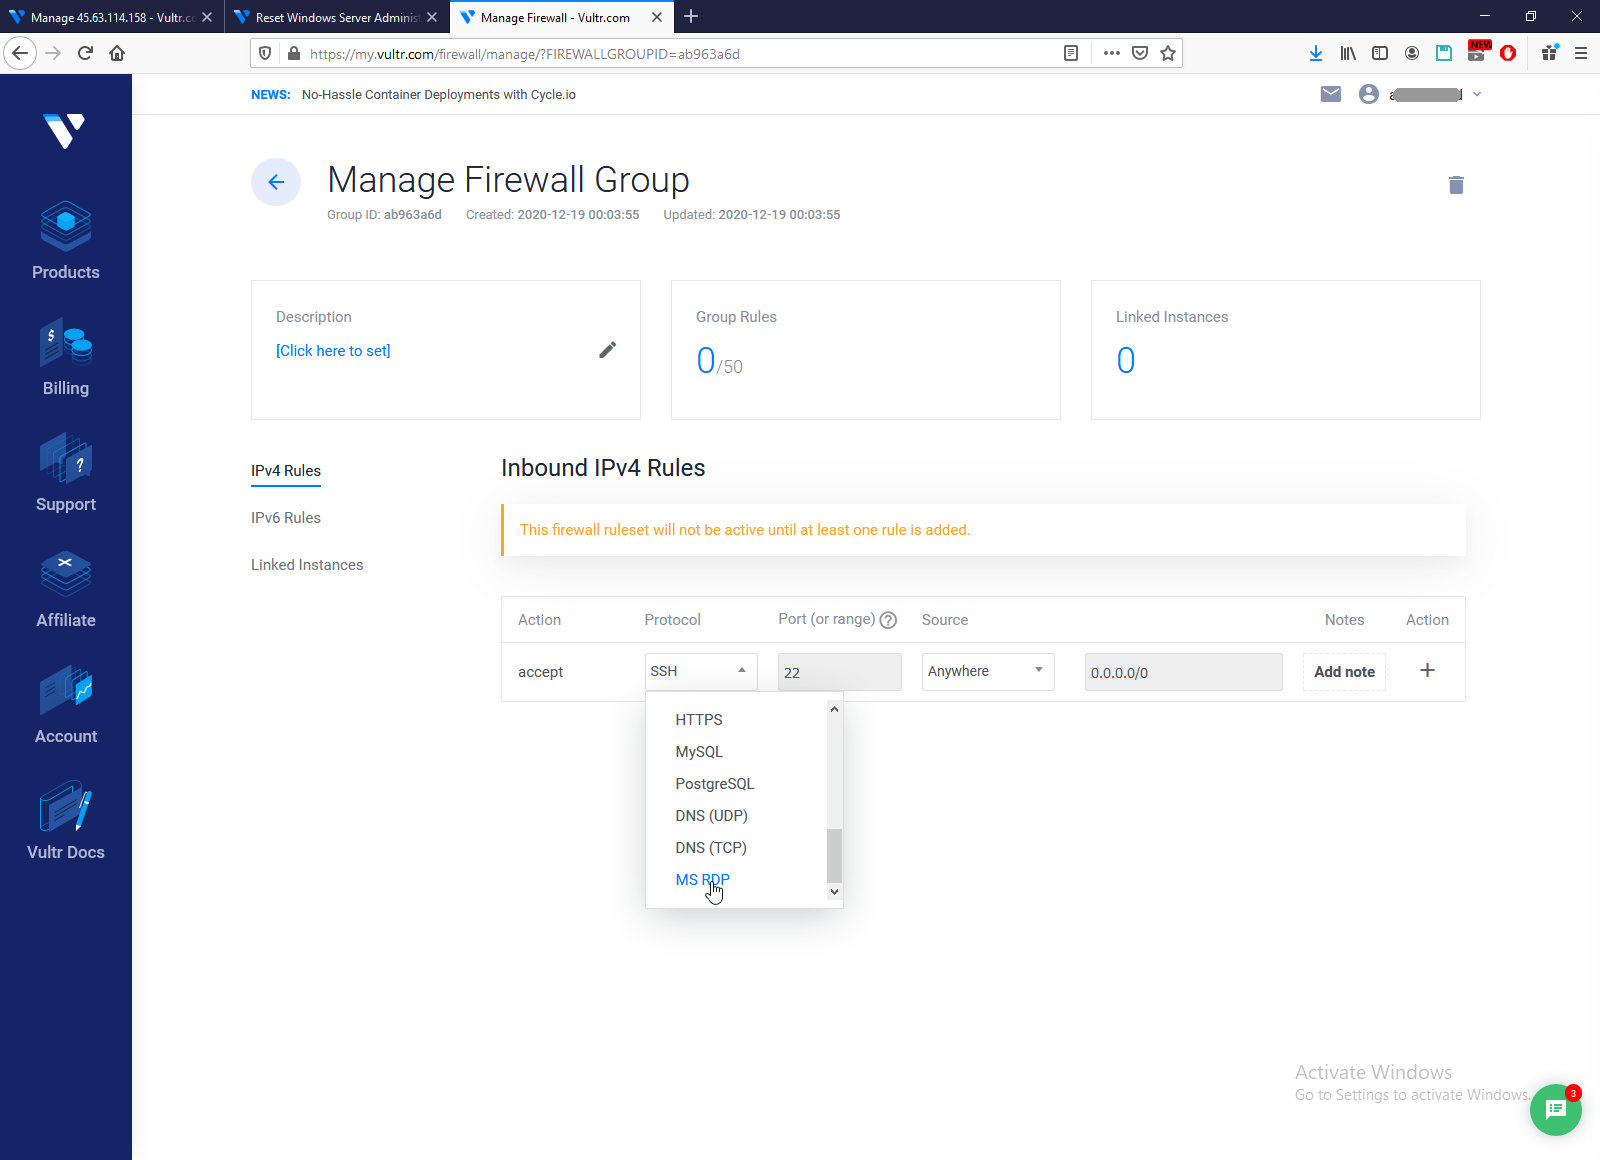Viewport: 1600px width, 1160px height.
Task: Click the protocol list scrollbar thumb
Action: click(x=834, y=856)
